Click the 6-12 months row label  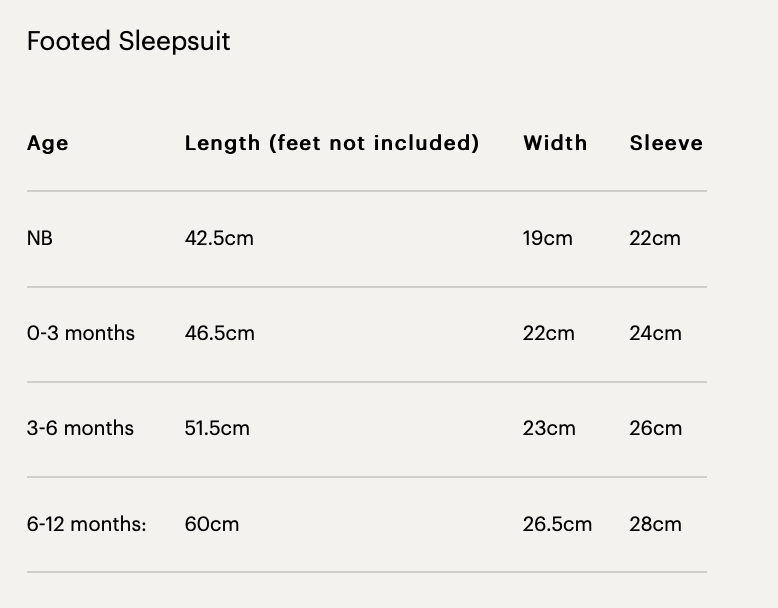point(87,524)
